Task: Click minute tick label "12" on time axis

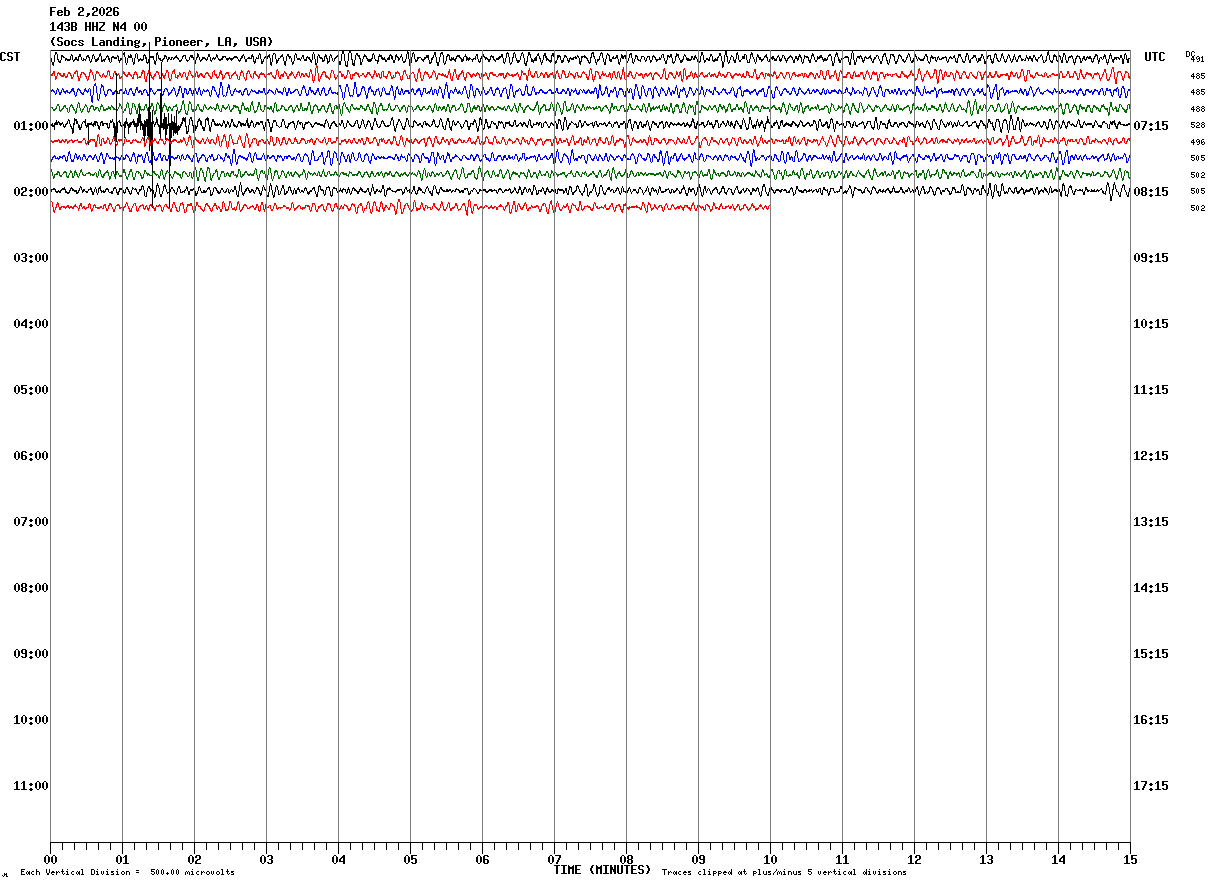Action: 914,860
